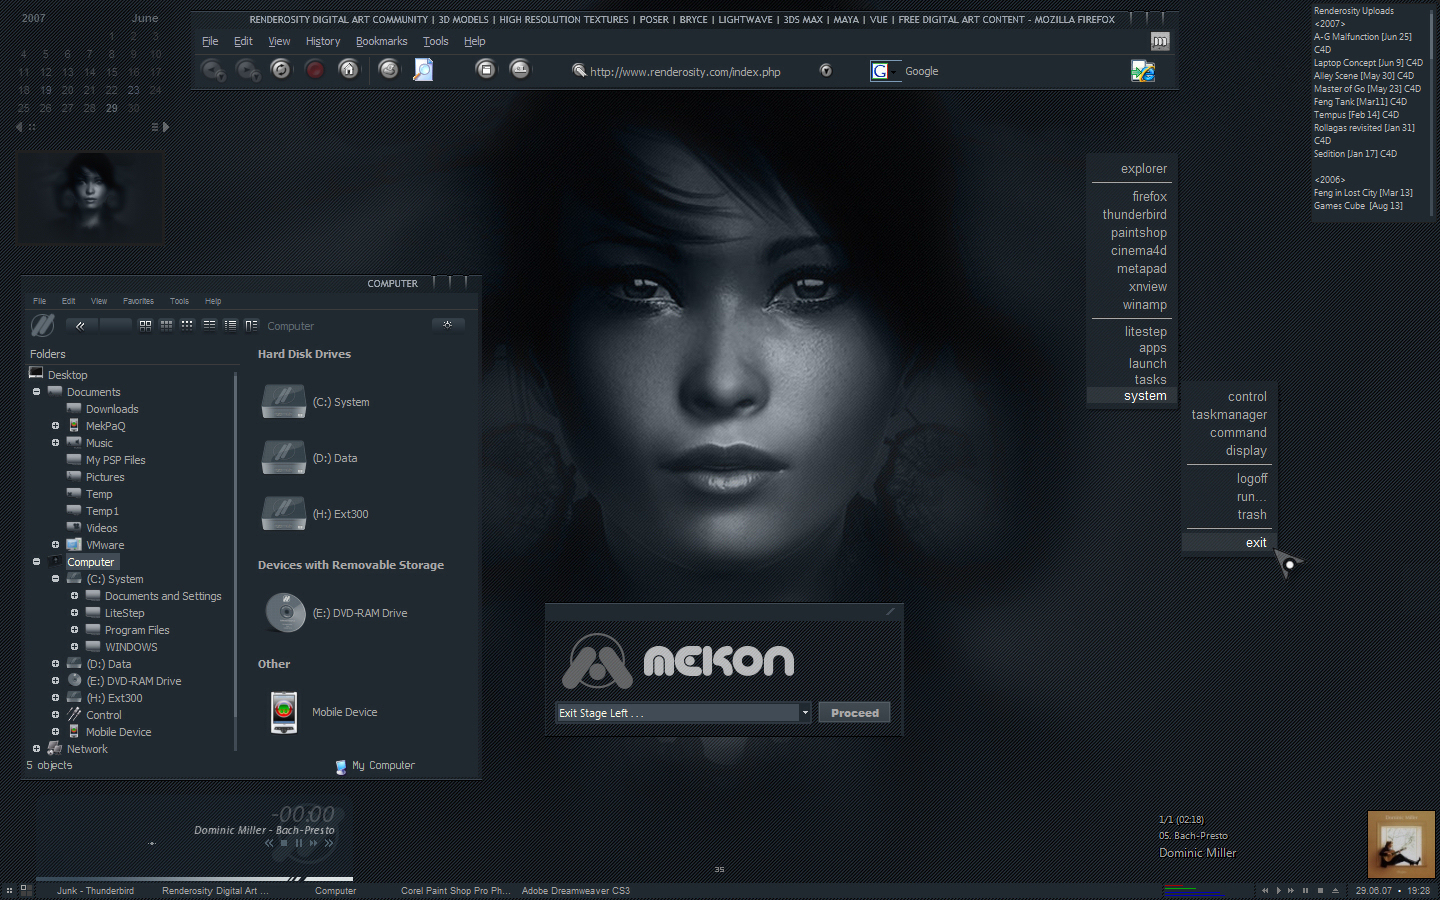Open the Exit Stage Left dropdown
Viewport: 1440px width, 900px height.
[x=805, y=713]
